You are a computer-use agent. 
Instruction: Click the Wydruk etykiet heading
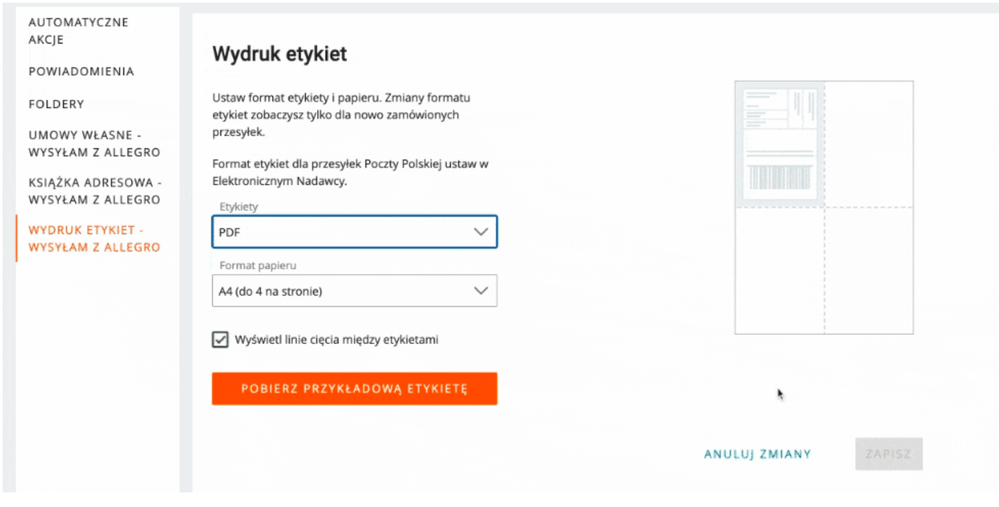pyautogui.click(x=280, y=54)
